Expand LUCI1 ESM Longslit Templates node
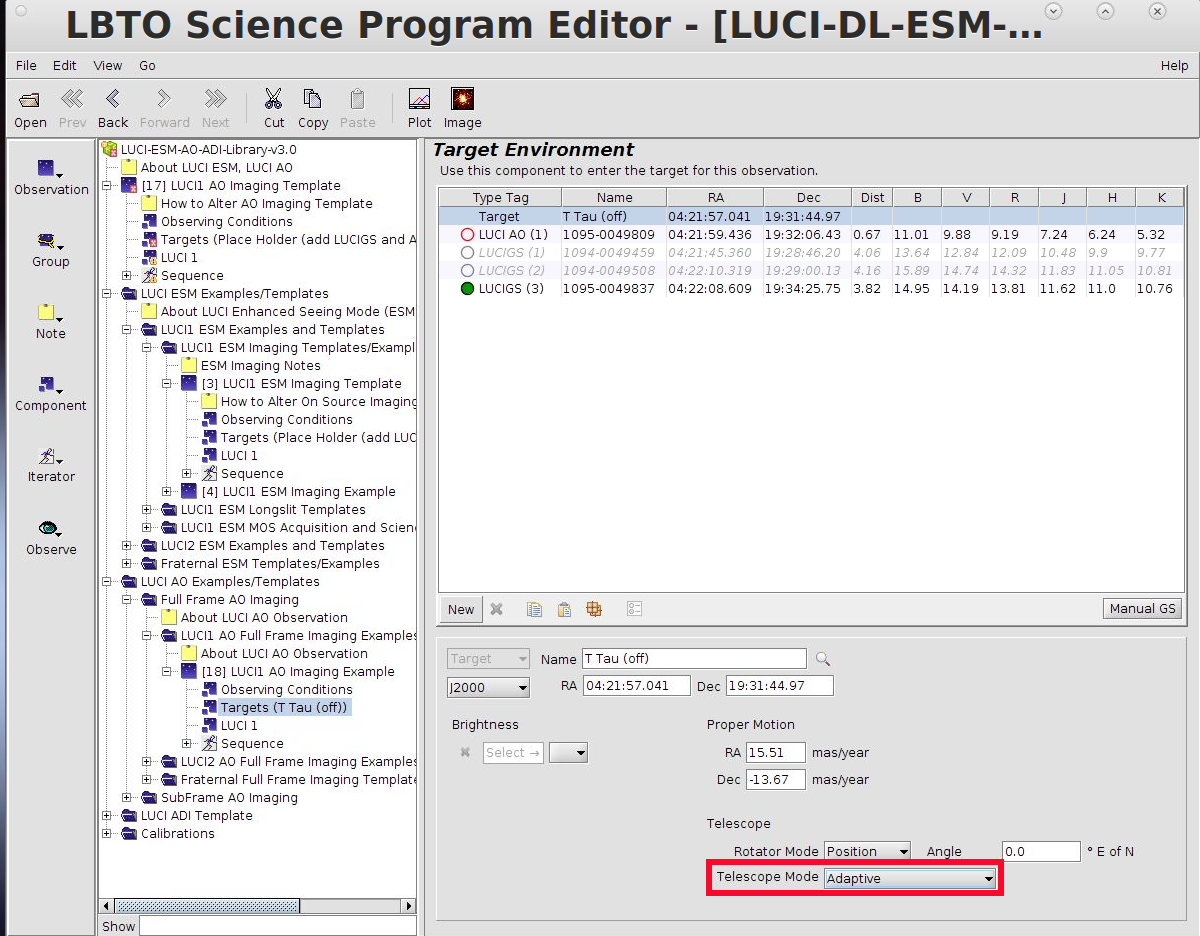The height and width of the screenshot is (936, 1200). [147, 510]
